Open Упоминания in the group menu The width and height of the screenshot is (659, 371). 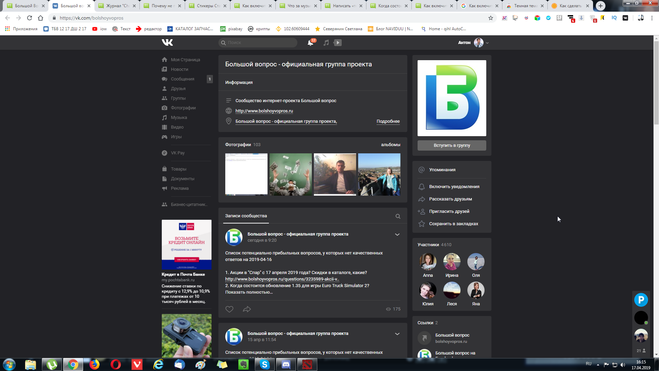pos(442,170)
